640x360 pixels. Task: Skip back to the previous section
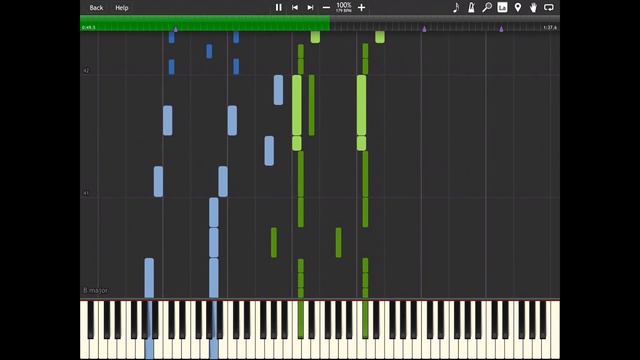(x=295, y=7)
